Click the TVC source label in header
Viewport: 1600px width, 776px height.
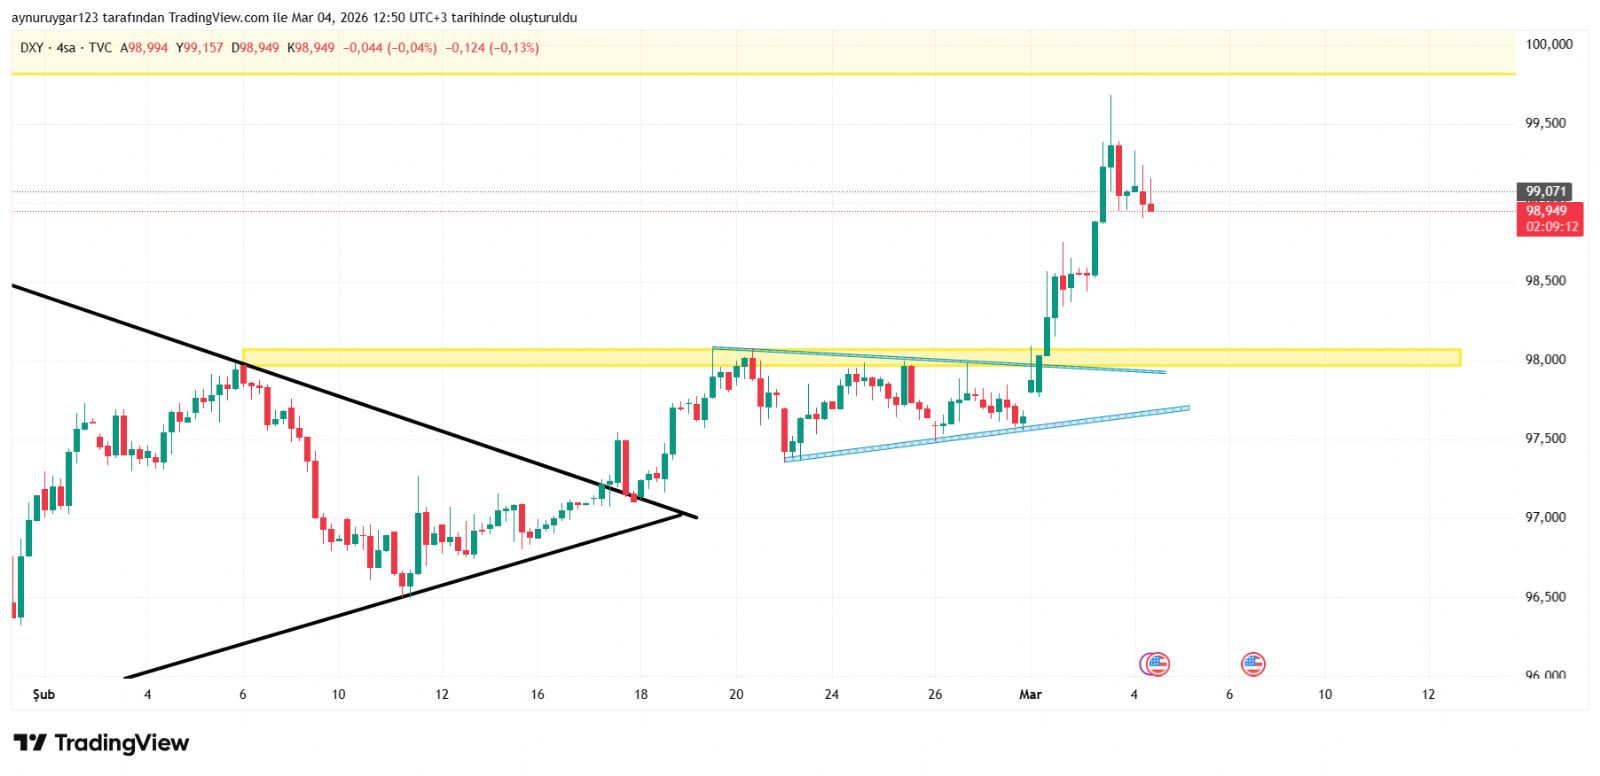(x=100, y=48)
